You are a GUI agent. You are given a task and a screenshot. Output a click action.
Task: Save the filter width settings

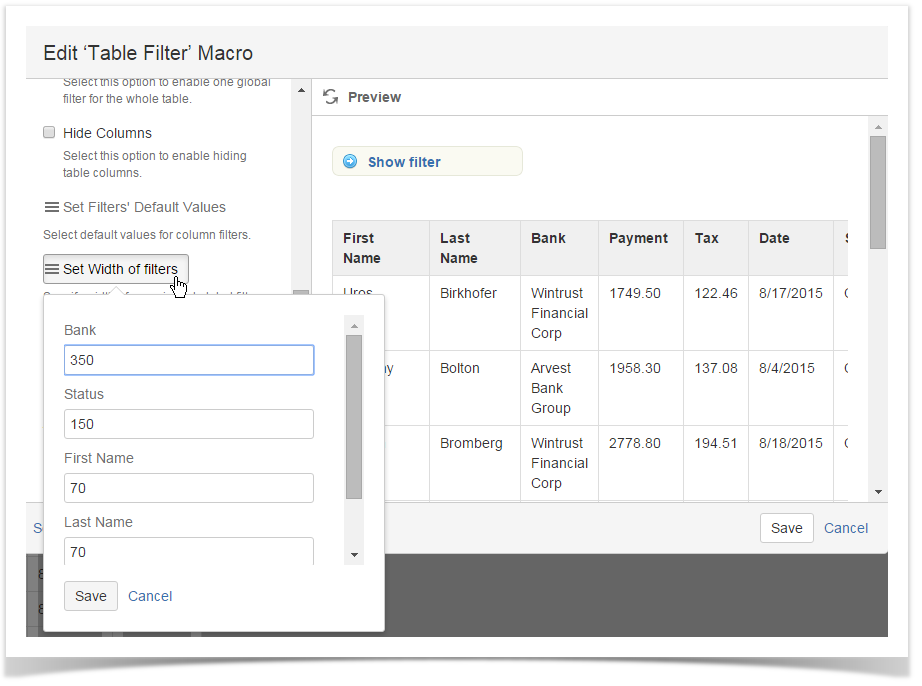click(x=90, y=595)
